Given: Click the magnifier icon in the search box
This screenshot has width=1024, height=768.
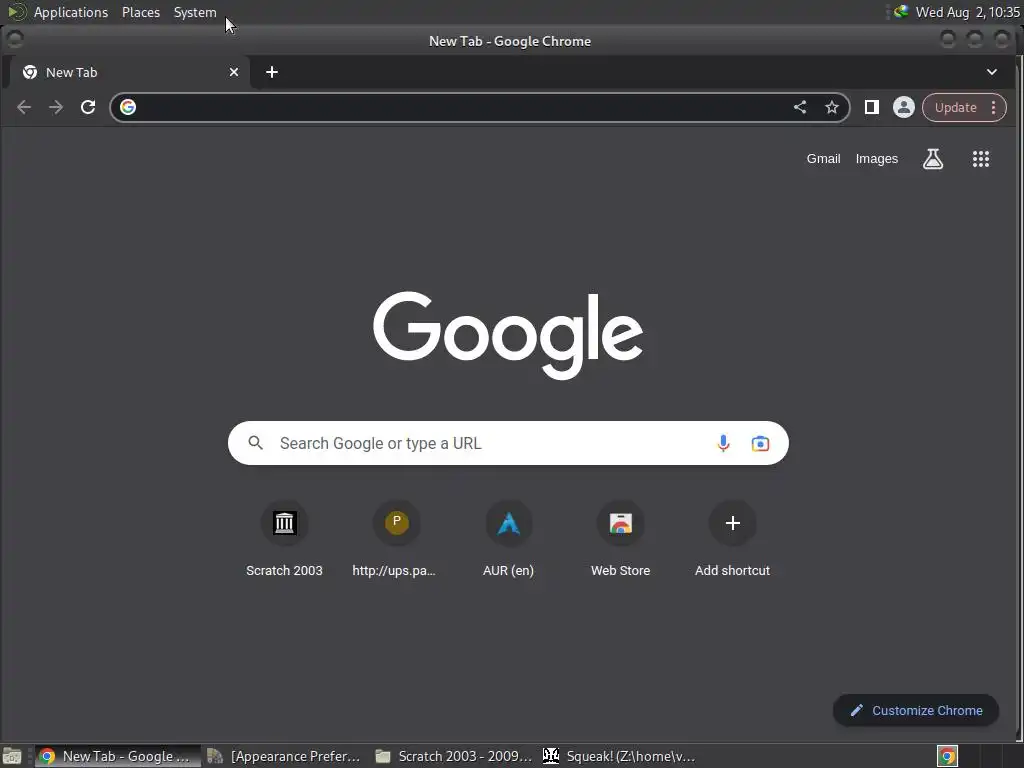Looking at the screenshot, I should click(x=255, y=443).
